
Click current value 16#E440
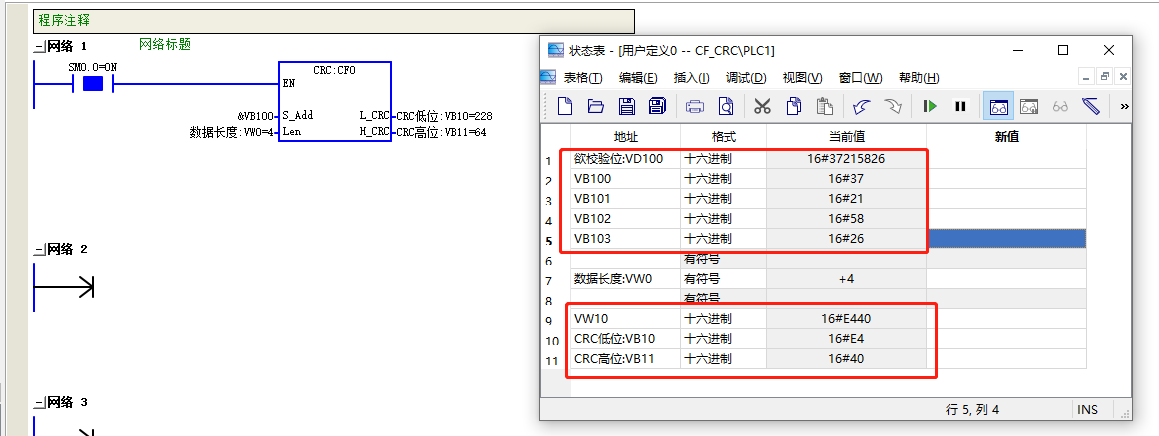(x=846, y=319)
